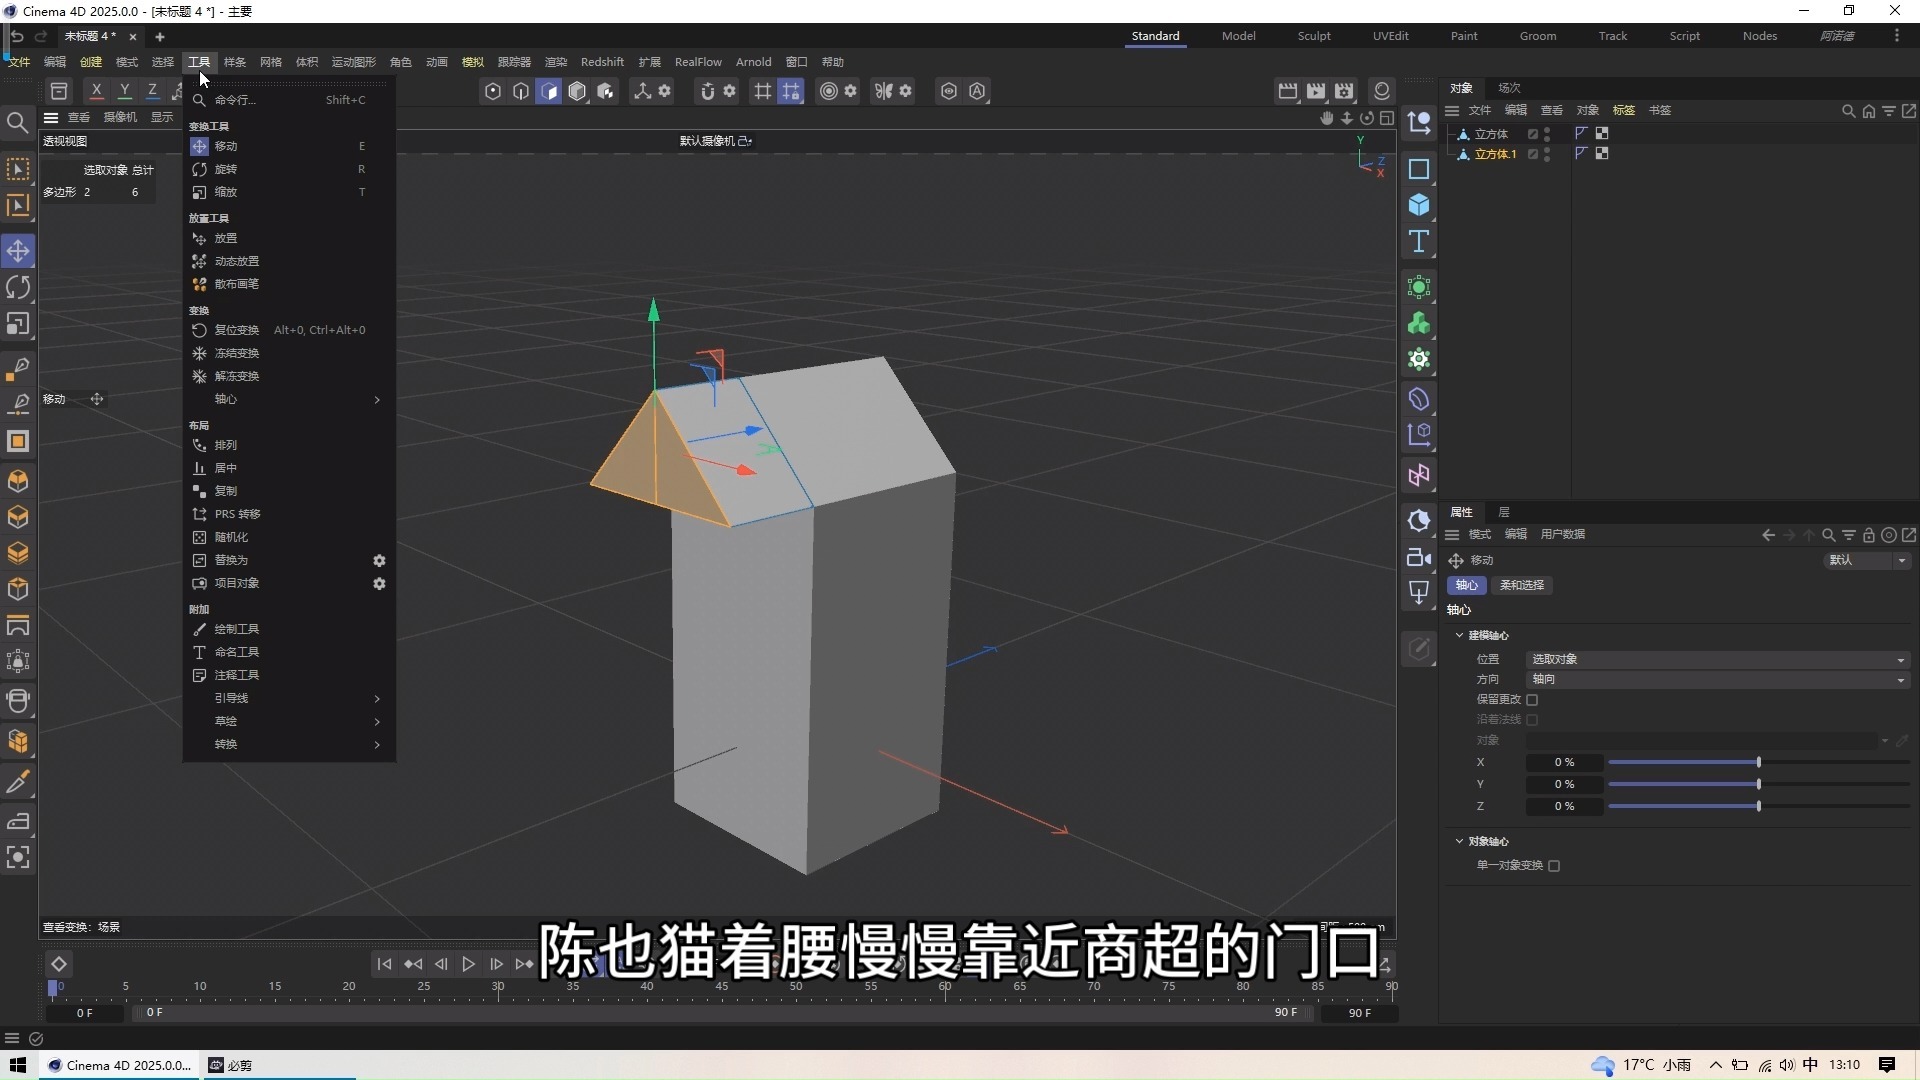Click the Model mode cube icon
Viewport: 1920px width, 1080px height.
577,91
